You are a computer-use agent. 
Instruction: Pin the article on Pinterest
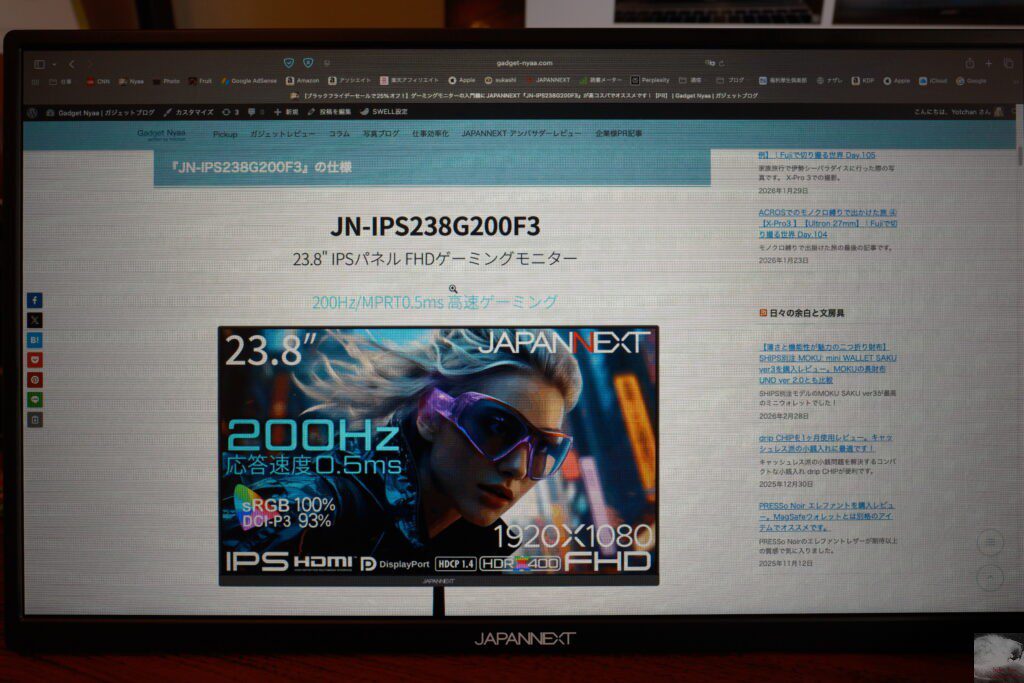point(35,380)
